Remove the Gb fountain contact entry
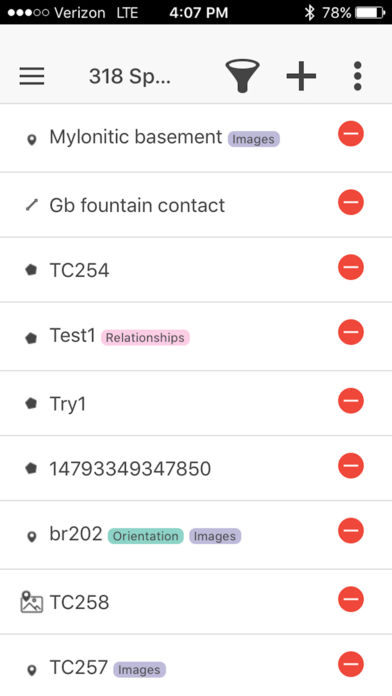Viewport: 392px width, 696px height. tap(351, 202)
